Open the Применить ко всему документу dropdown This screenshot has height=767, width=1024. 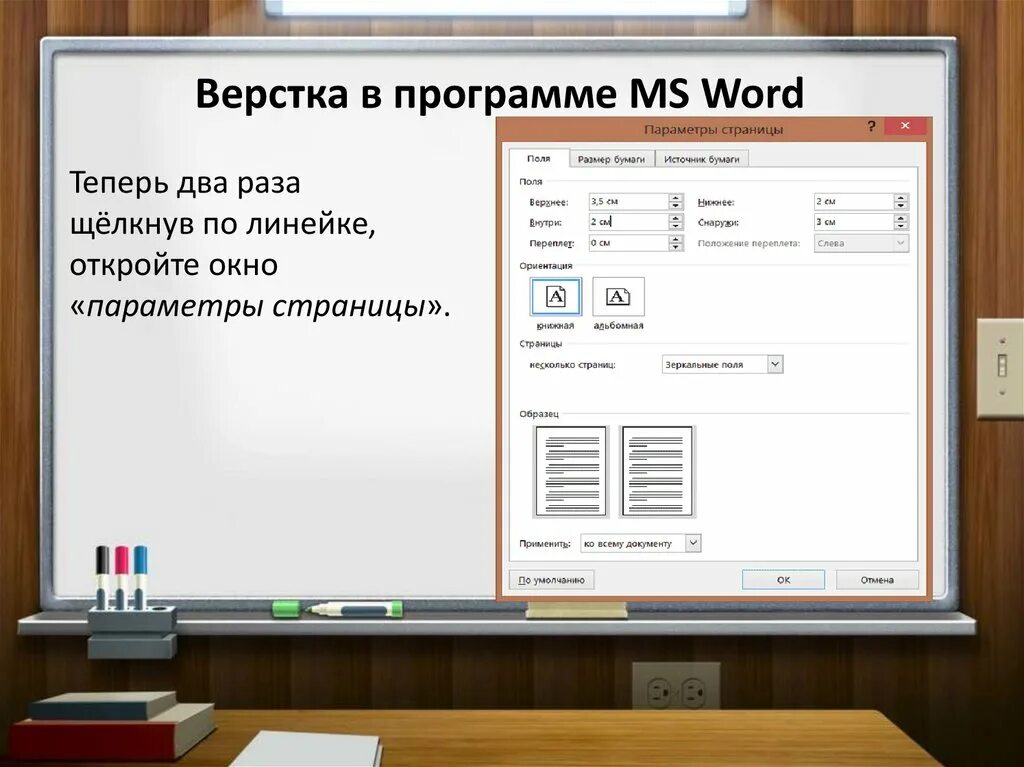[641, 543]
